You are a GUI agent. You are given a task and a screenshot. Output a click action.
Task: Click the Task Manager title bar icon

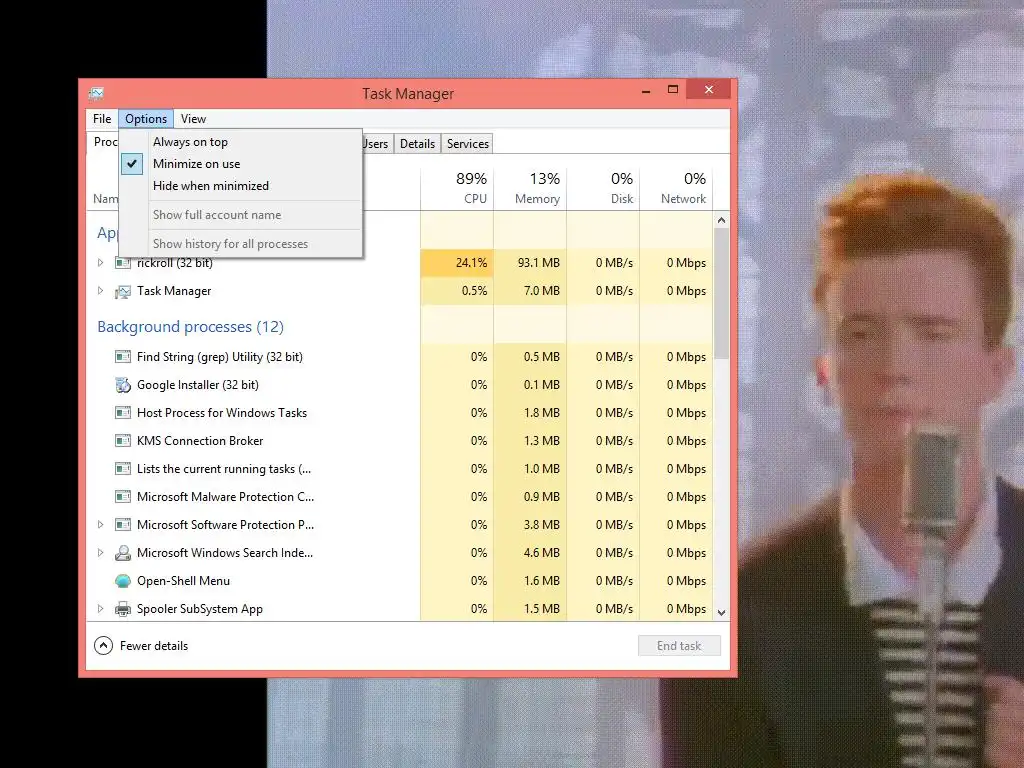97,93
